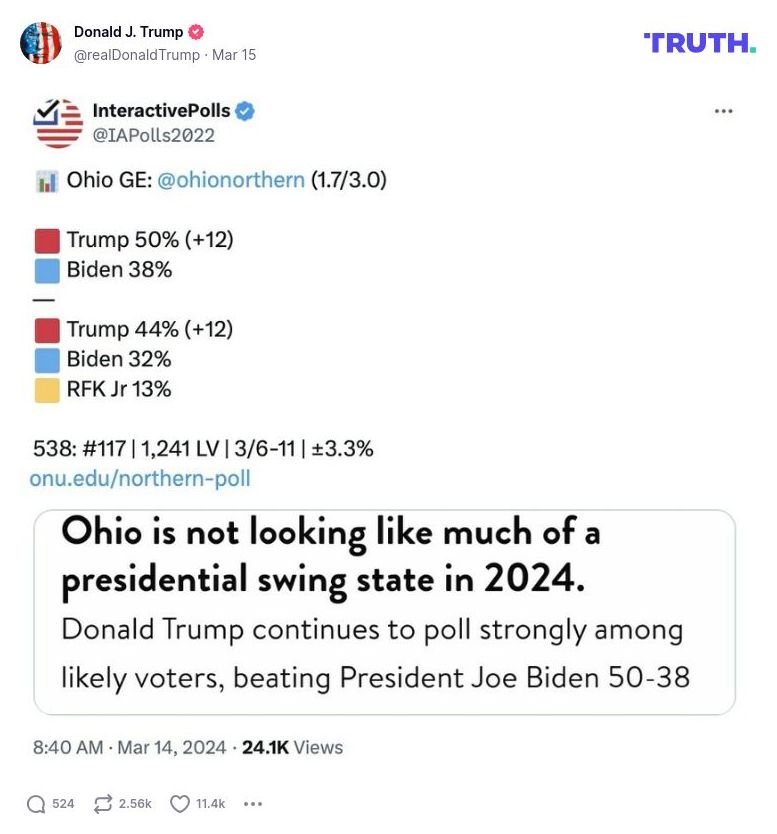Click the bar chart emoji before Ohio GE

pos(47,180)
